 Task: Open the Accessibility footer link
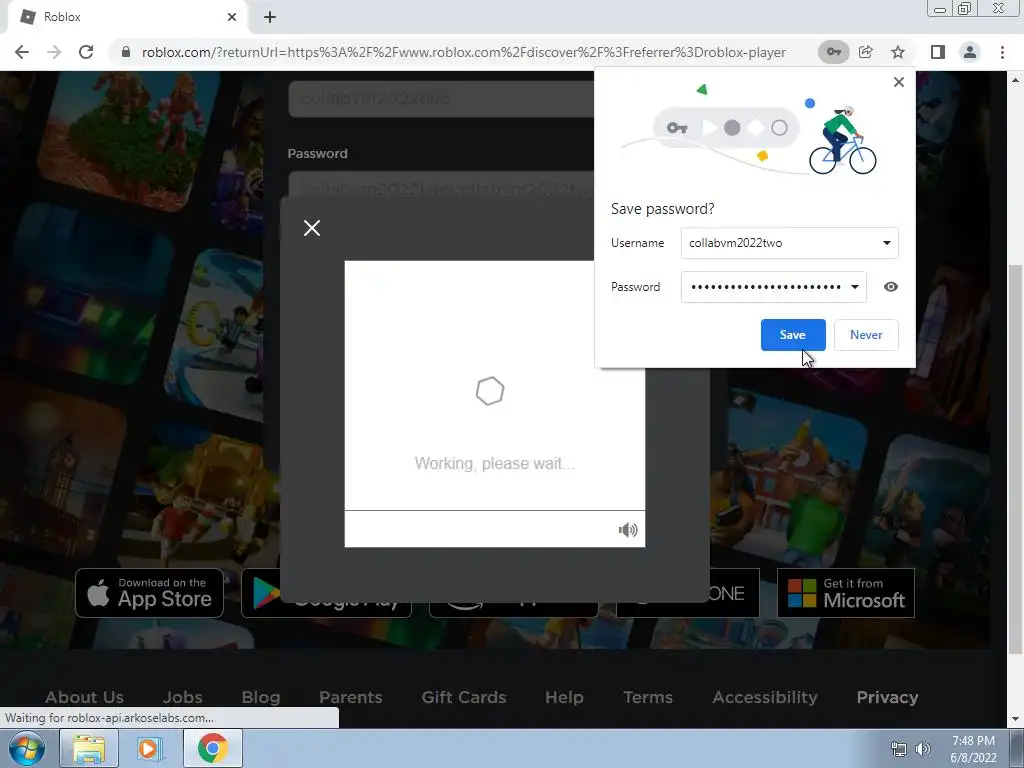click(x=765, y=697)
